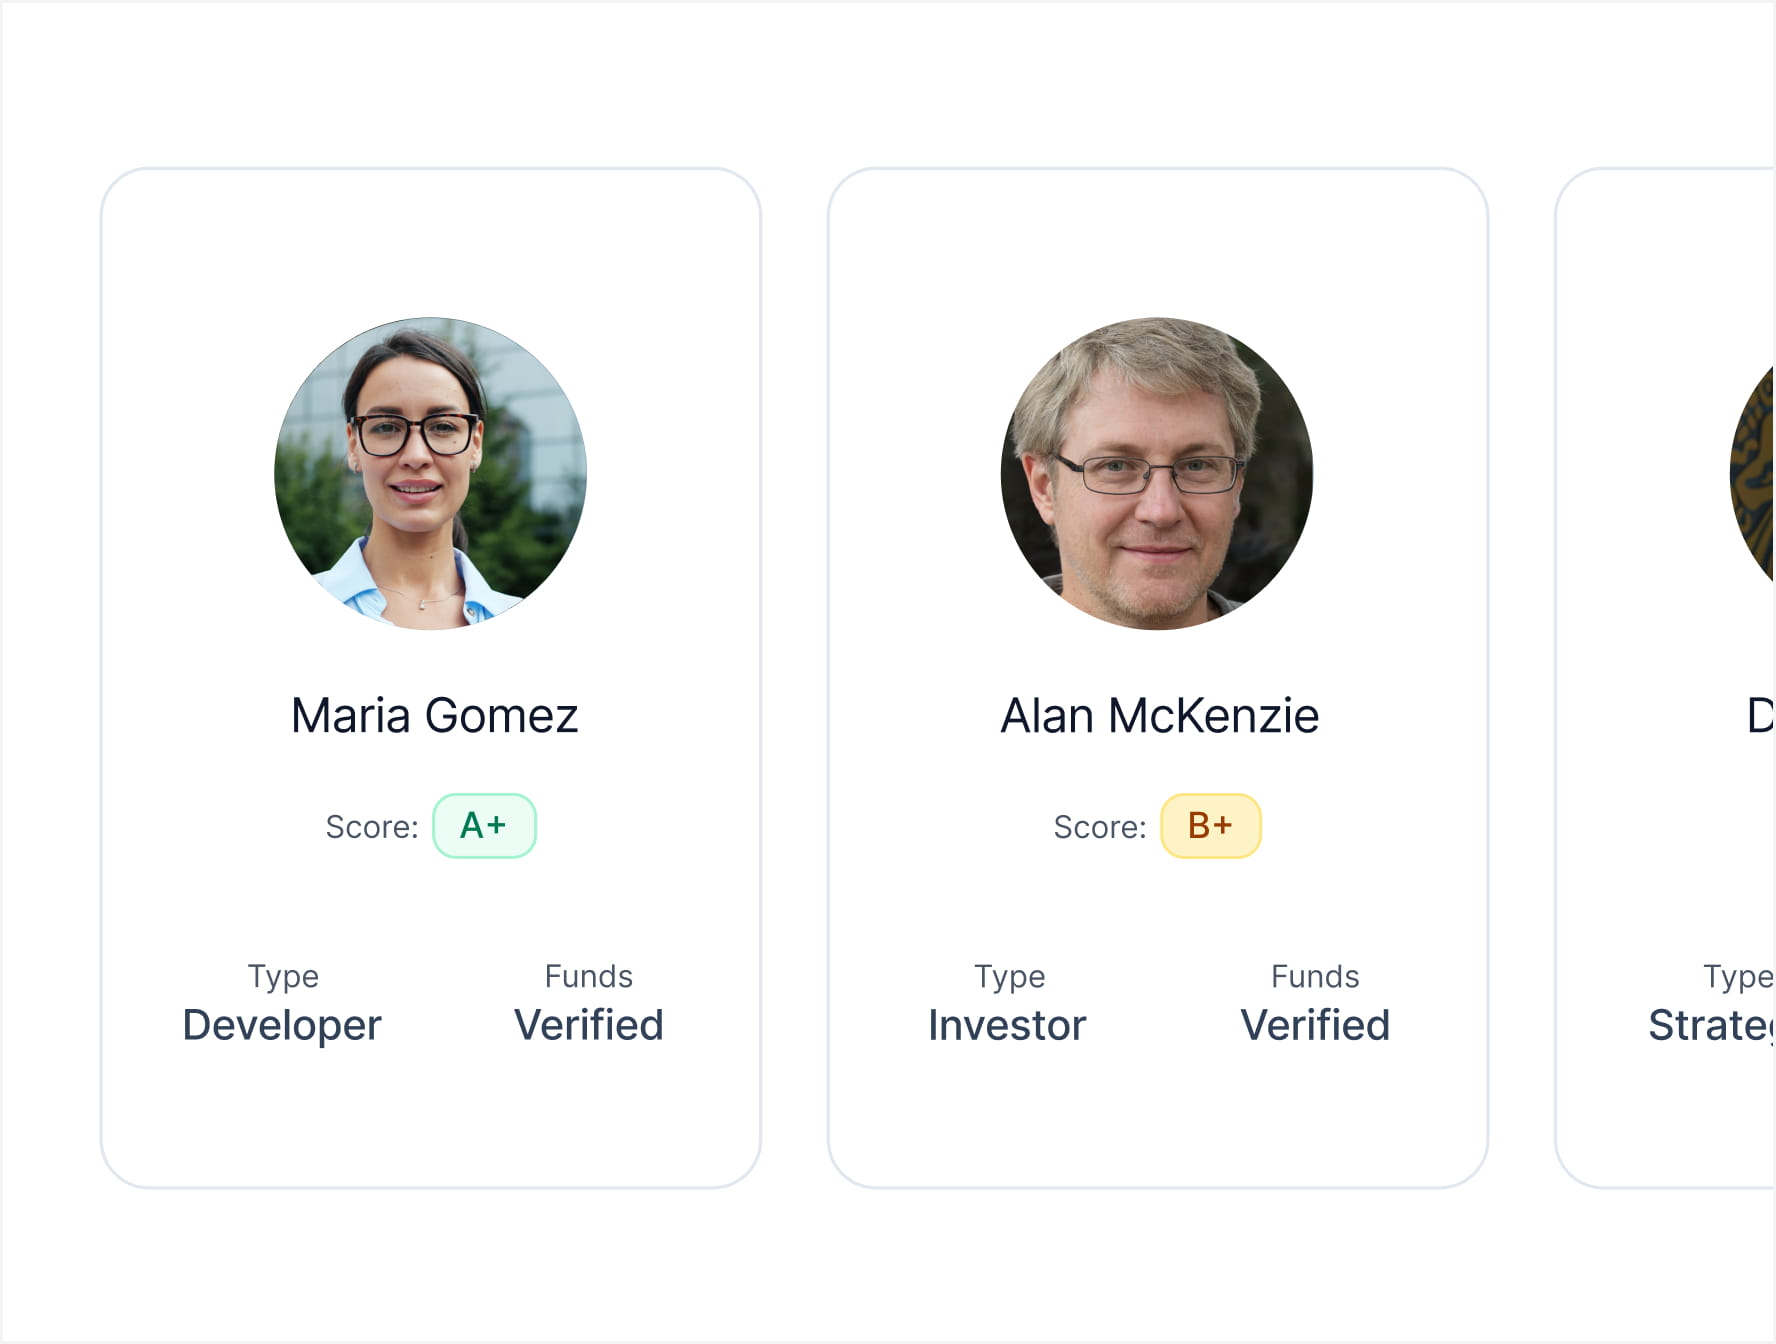Click Alan McKenzie's profile photo
The width and height of the screenshot is (1776, 1344).
1157,473
